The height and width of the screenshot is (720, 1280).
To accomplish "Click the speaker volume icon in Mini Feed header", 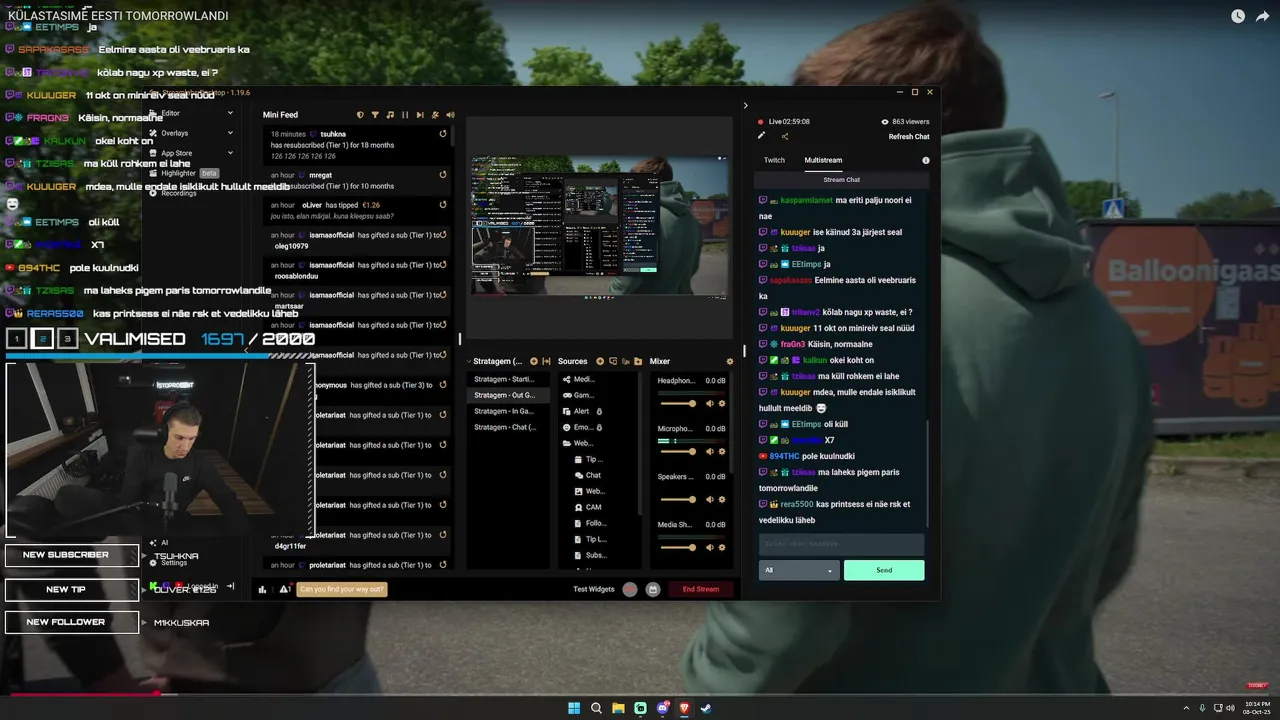I will click(449, 115).
